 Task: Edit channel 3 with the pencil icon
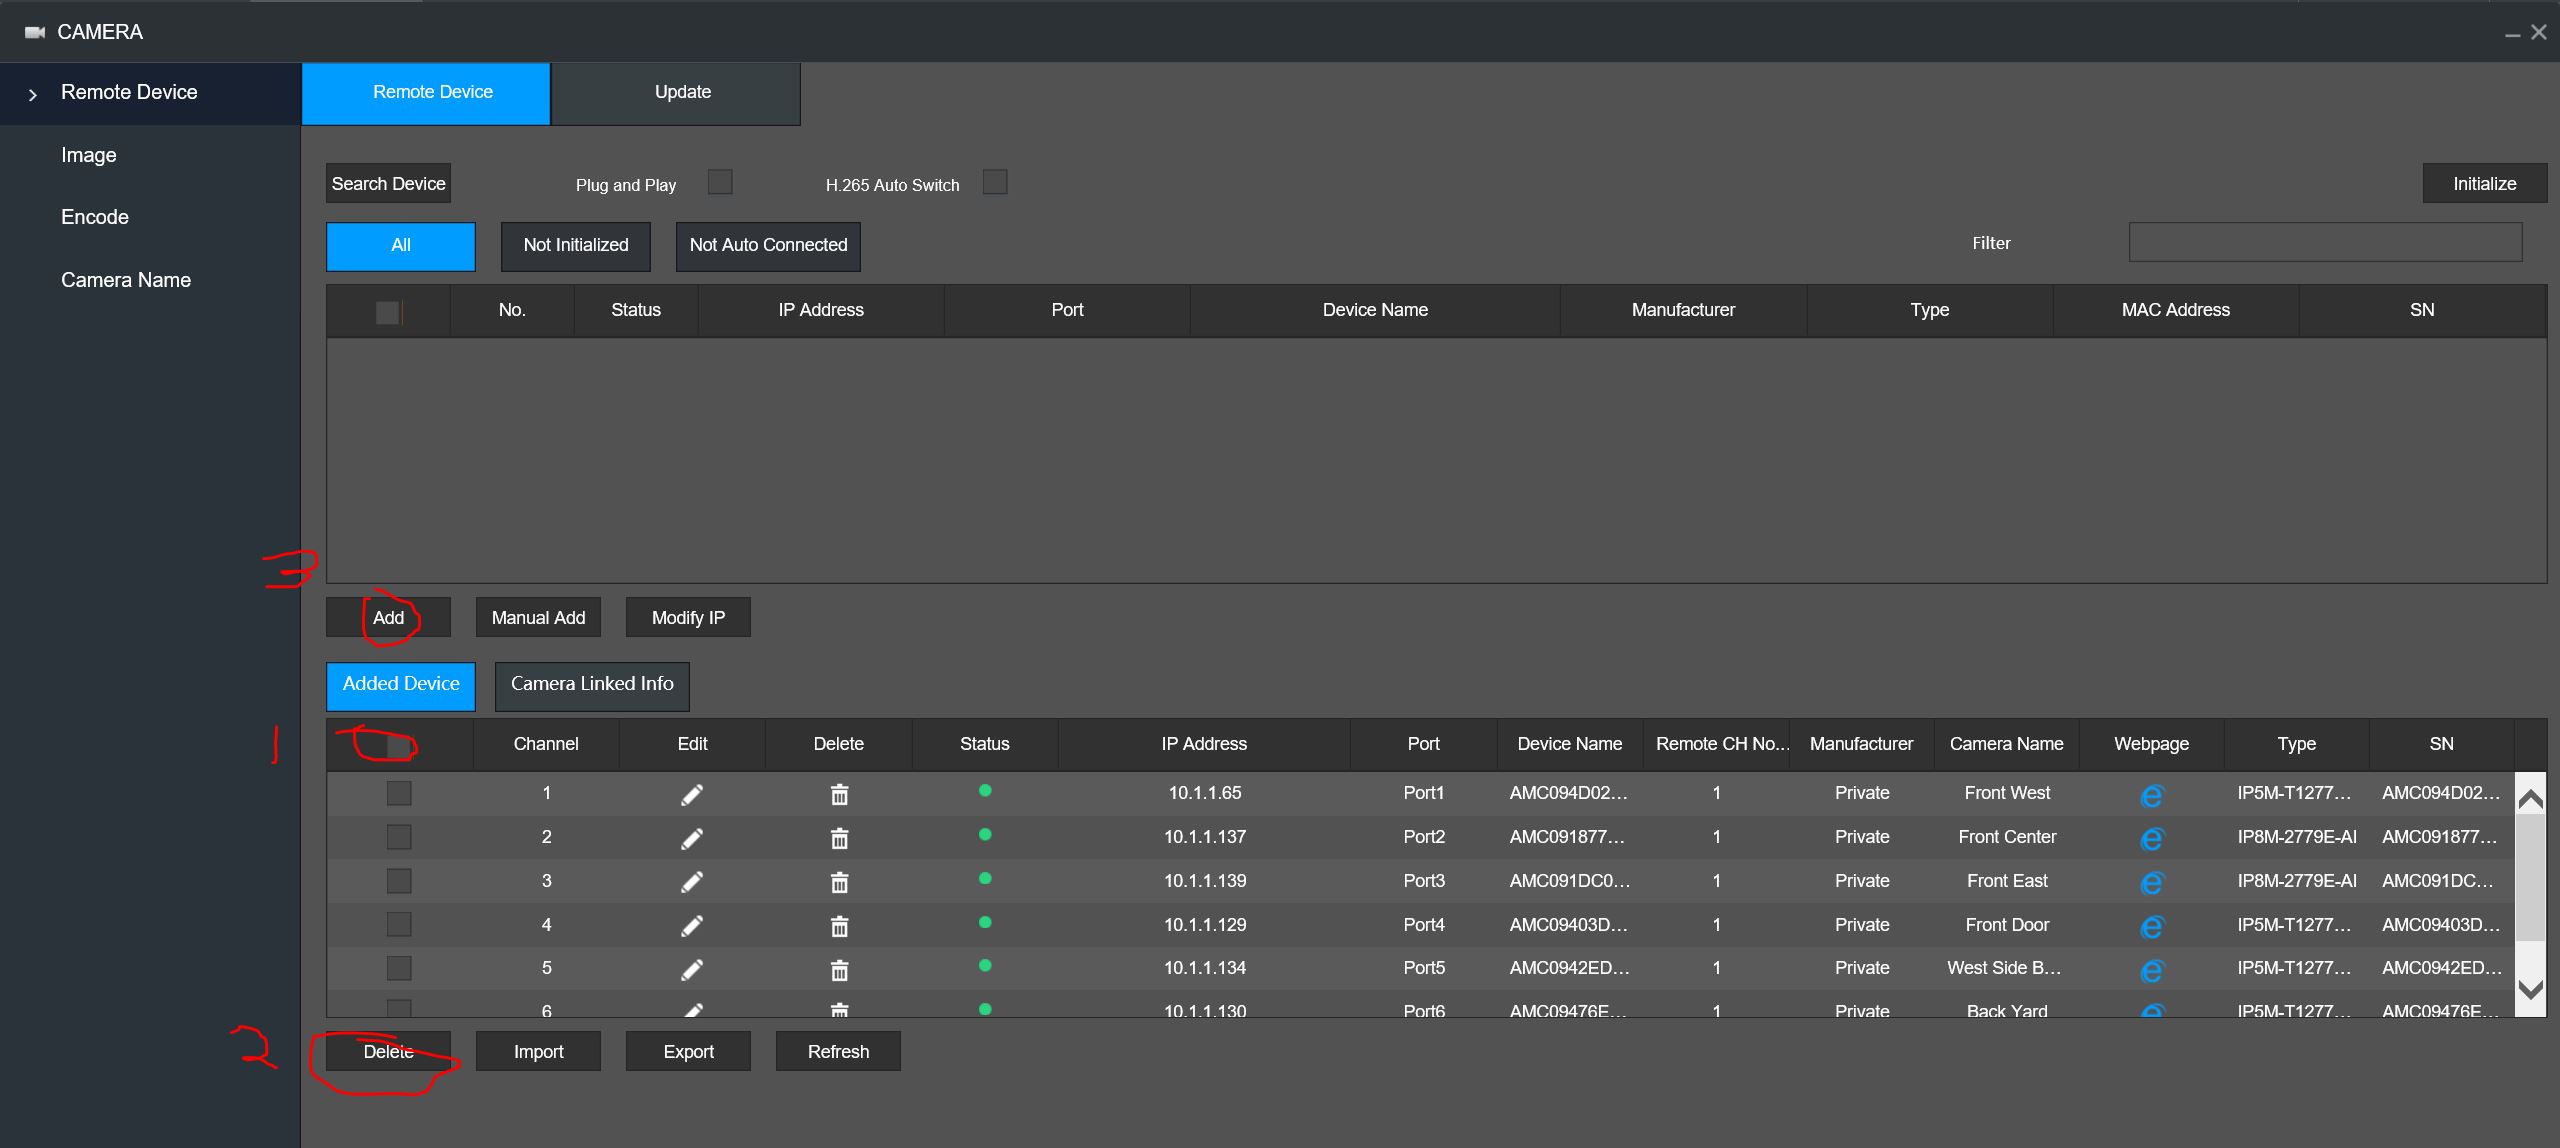(x=692, y=882)
